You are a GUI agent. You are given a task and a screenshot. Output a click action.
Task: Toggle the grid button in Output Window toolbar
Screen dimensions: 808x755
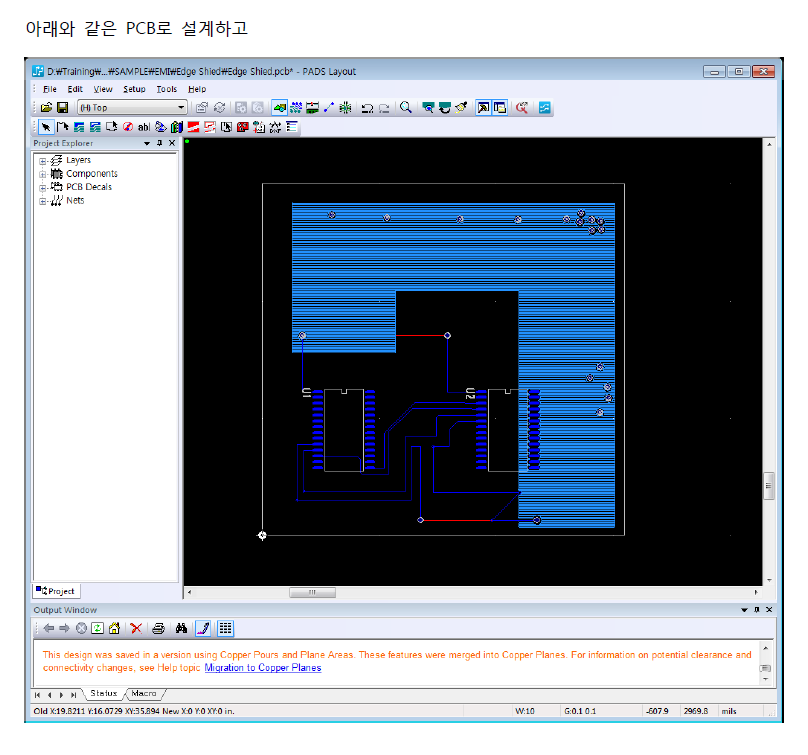[225, 628]
